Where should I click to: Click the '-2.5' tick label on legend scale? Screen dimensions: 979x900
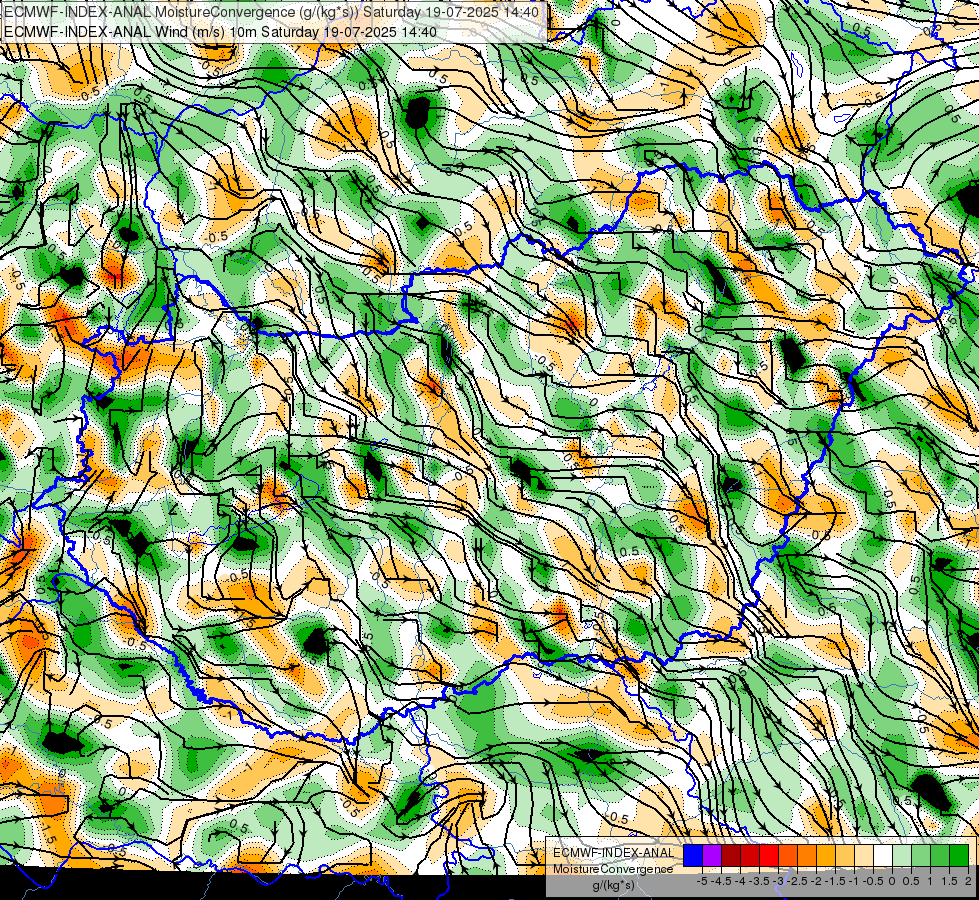pyautogui.click(x=797, y=881)
